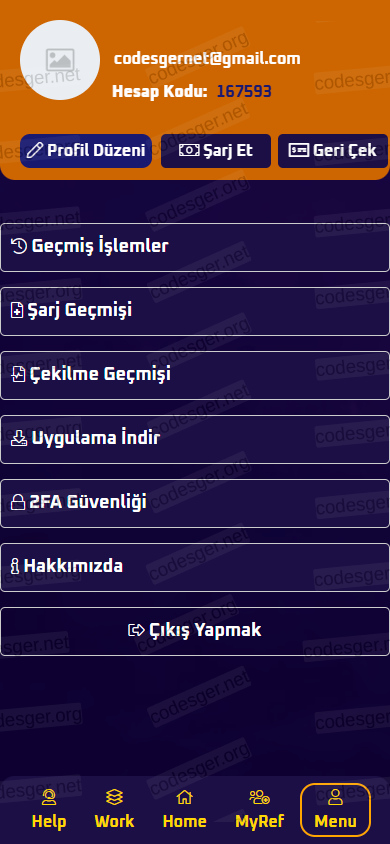Open the Şarj Geçmişi entry

pyautogui.click(x=195, y=311)
